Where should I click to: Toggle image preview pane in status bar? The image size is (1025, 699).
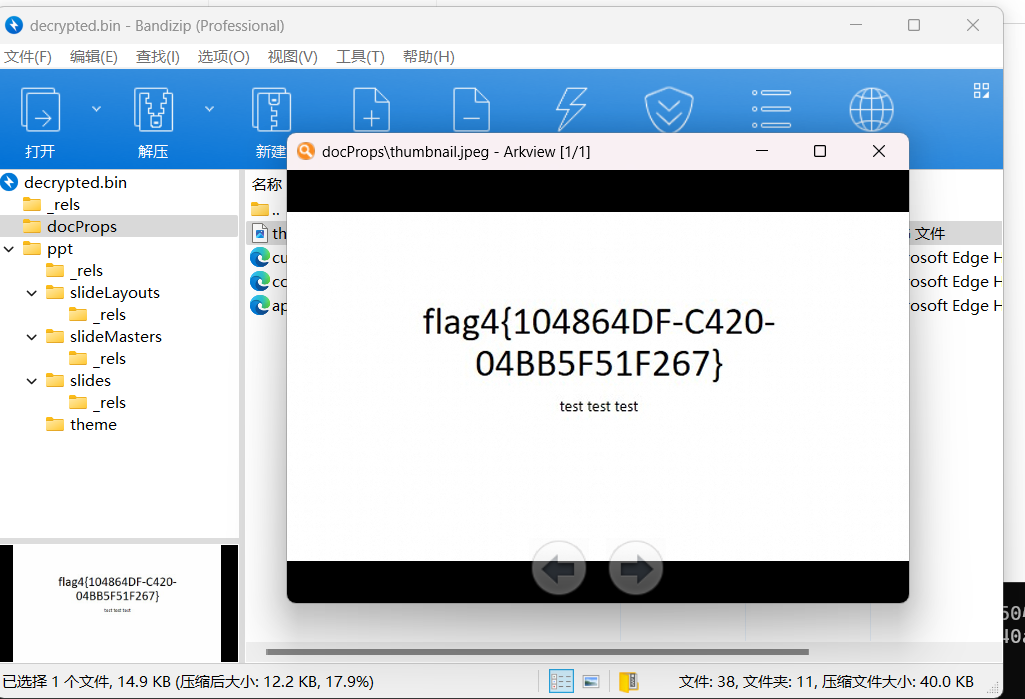click(591, 681)
